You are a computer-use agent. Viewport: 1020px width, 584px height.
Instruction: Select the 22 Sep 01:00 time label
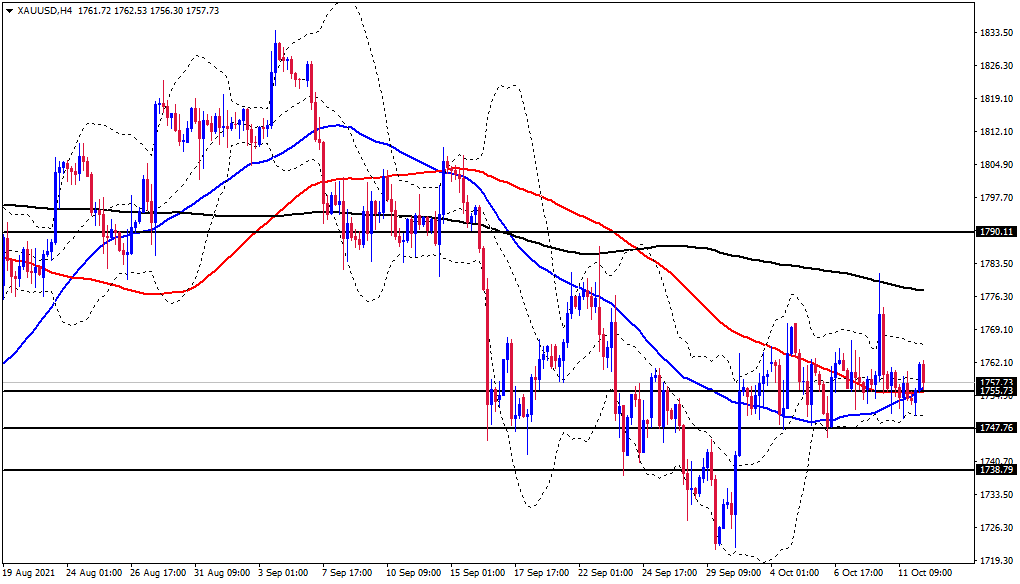click(x=606, y=573)
